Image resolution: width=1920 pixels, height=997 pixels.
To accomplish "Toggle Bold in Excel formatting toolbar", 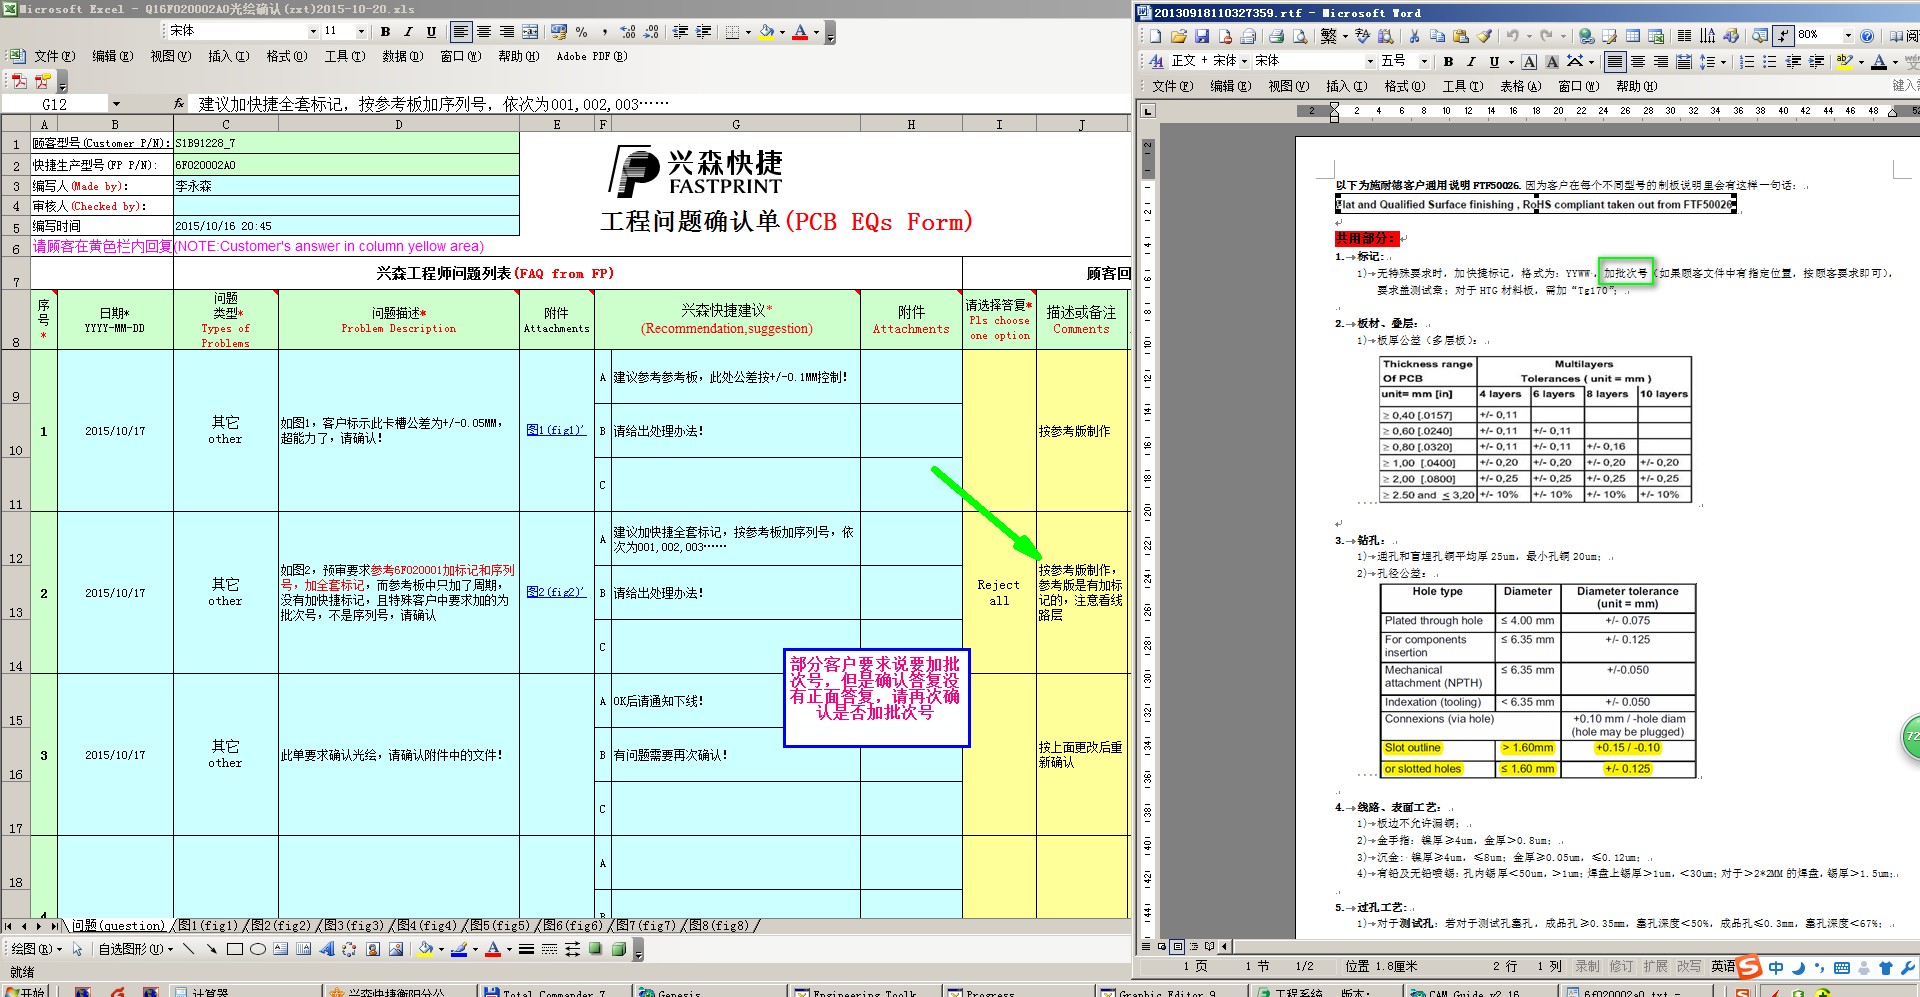I will (x=385, y=32).
